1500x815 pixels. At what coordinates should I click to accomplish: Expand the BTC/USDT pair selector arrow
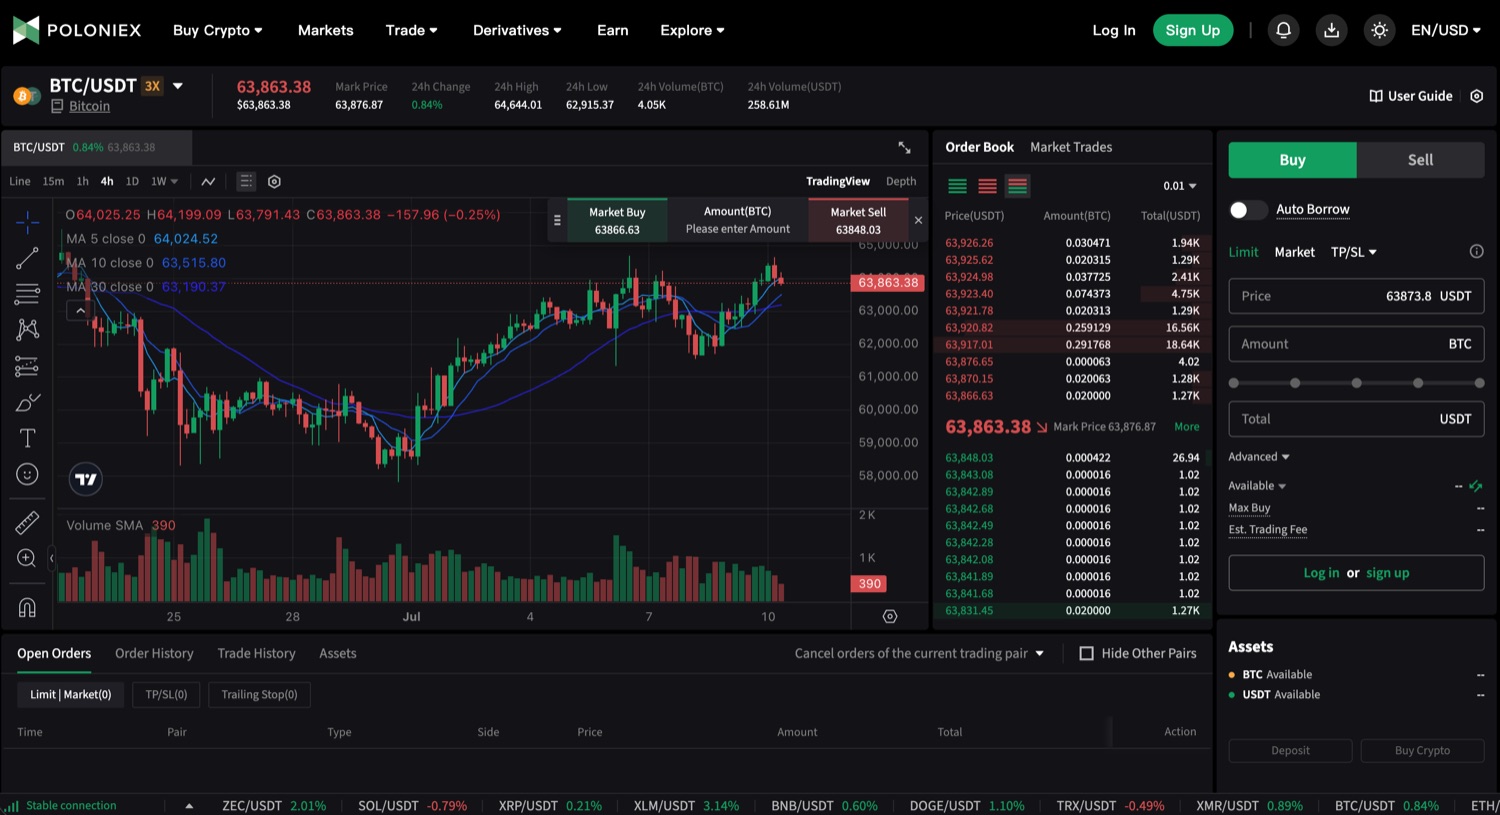(178, 86)
